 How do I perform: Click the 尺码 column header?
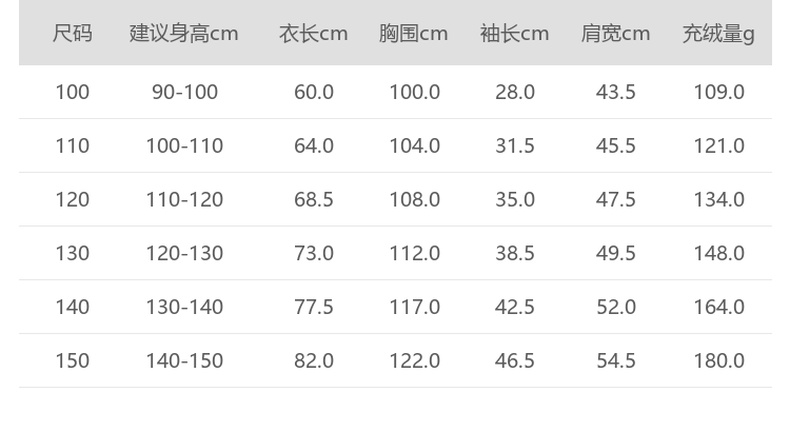[x=72, y=33]
